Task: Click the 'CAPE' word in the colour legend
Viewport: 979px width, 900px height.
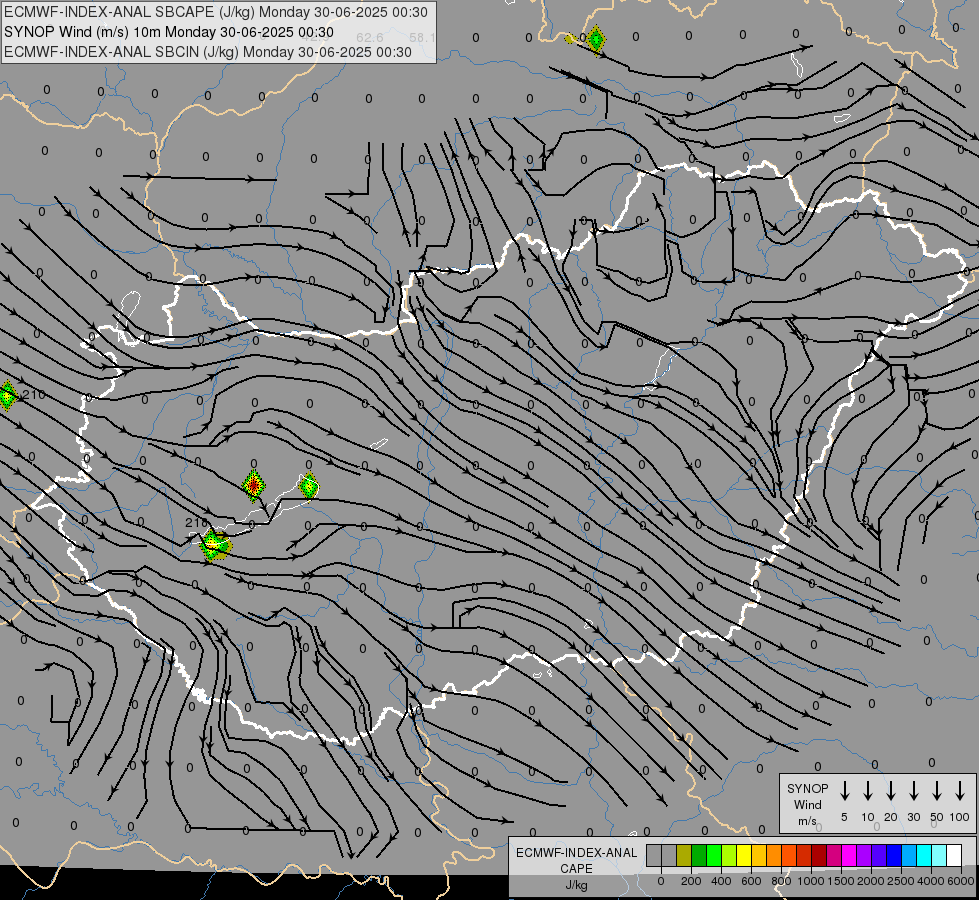Action: pos(576,869)
